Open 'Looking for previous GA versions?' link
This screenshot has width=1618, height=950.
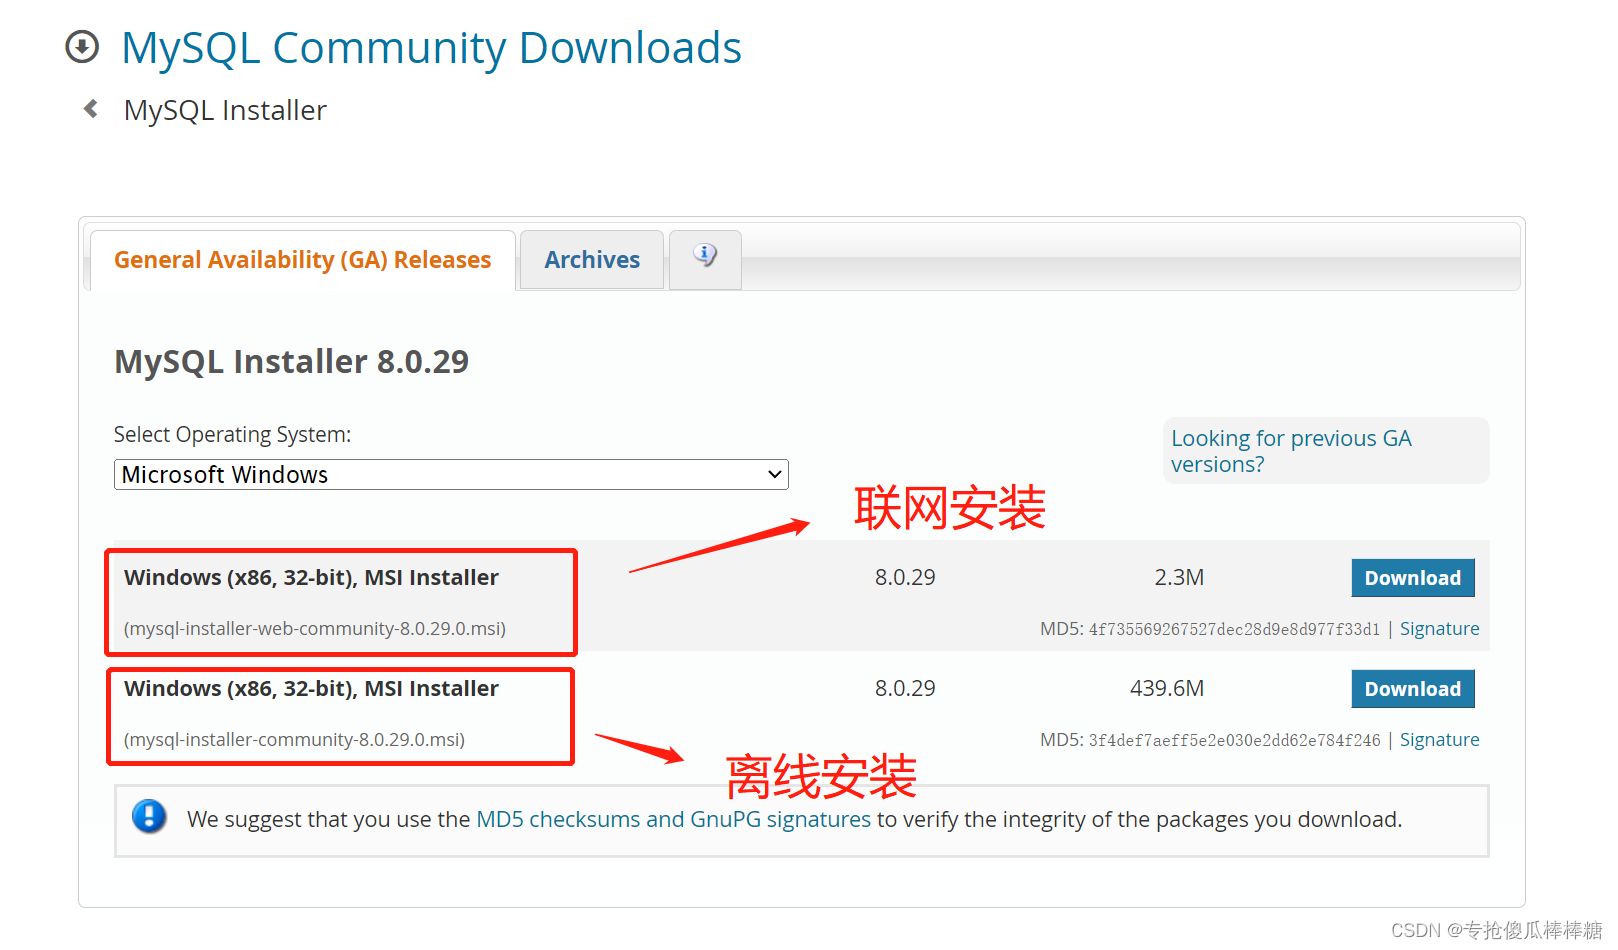coord(1291,450)
